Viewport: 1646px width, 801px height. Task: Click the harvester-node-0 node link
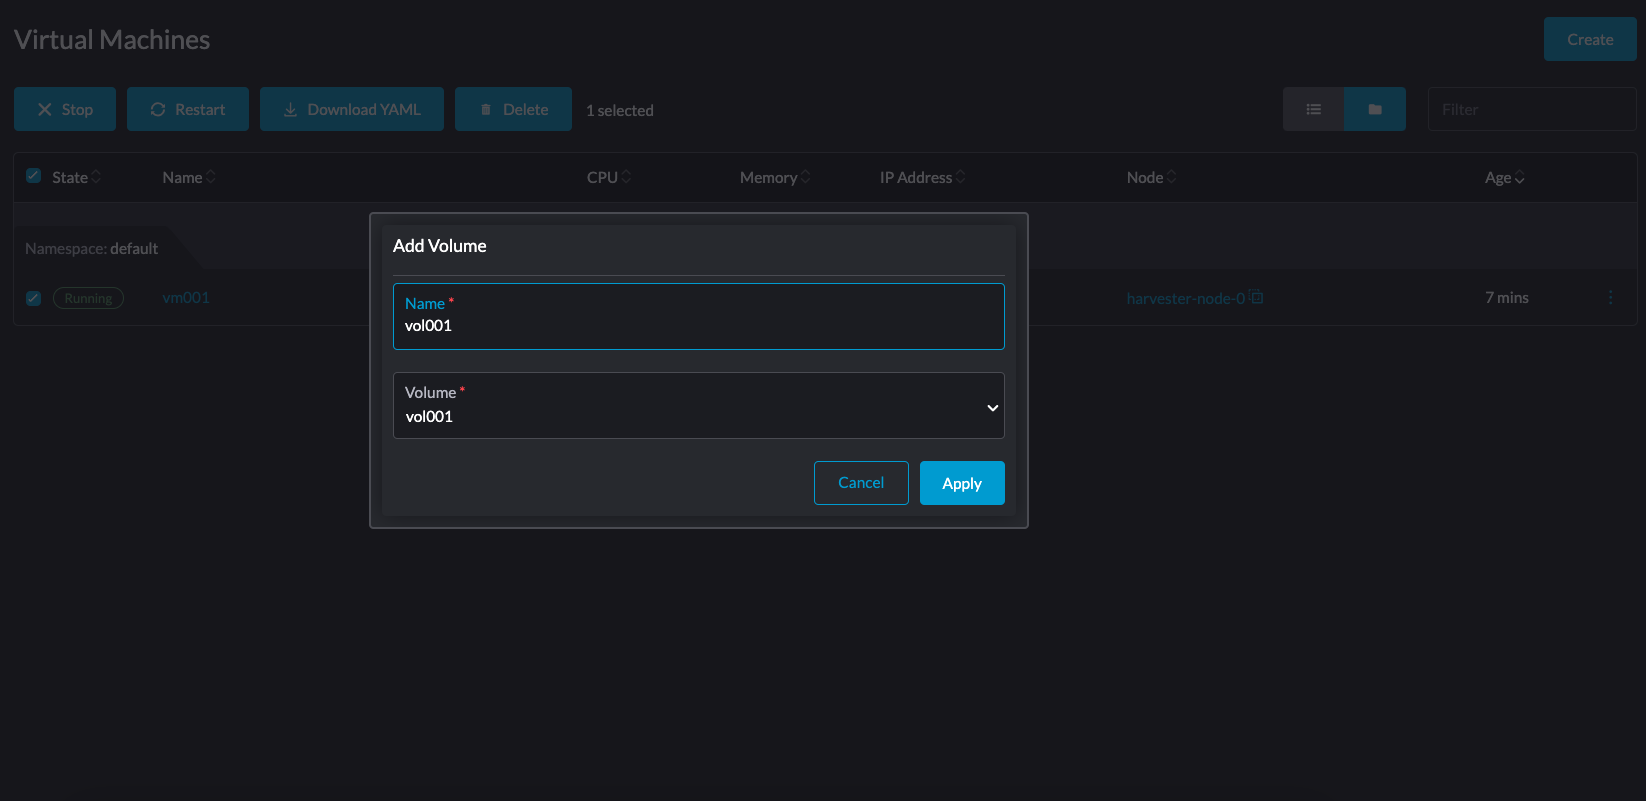pyautogui.click(x=1185, y=298)
